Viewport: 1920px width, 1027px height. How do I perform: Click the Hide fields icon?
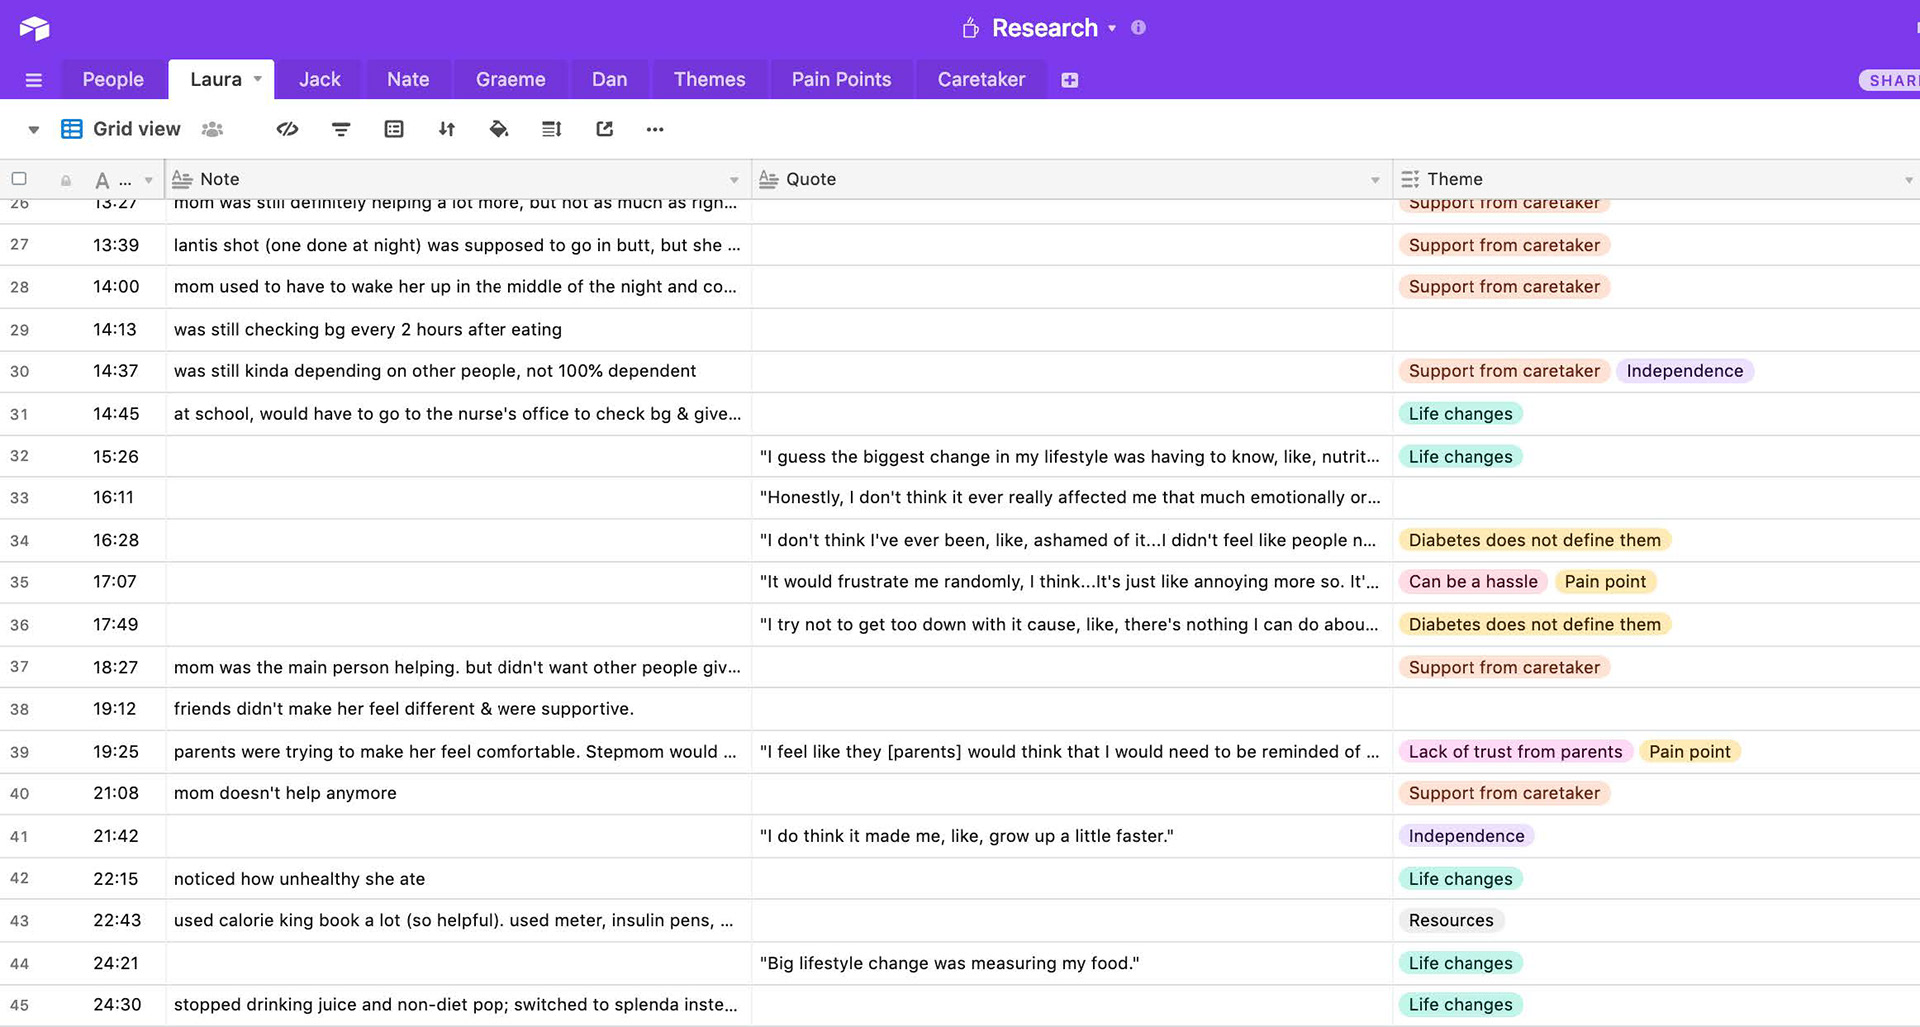pyautogui.click(x=288, y=129)
